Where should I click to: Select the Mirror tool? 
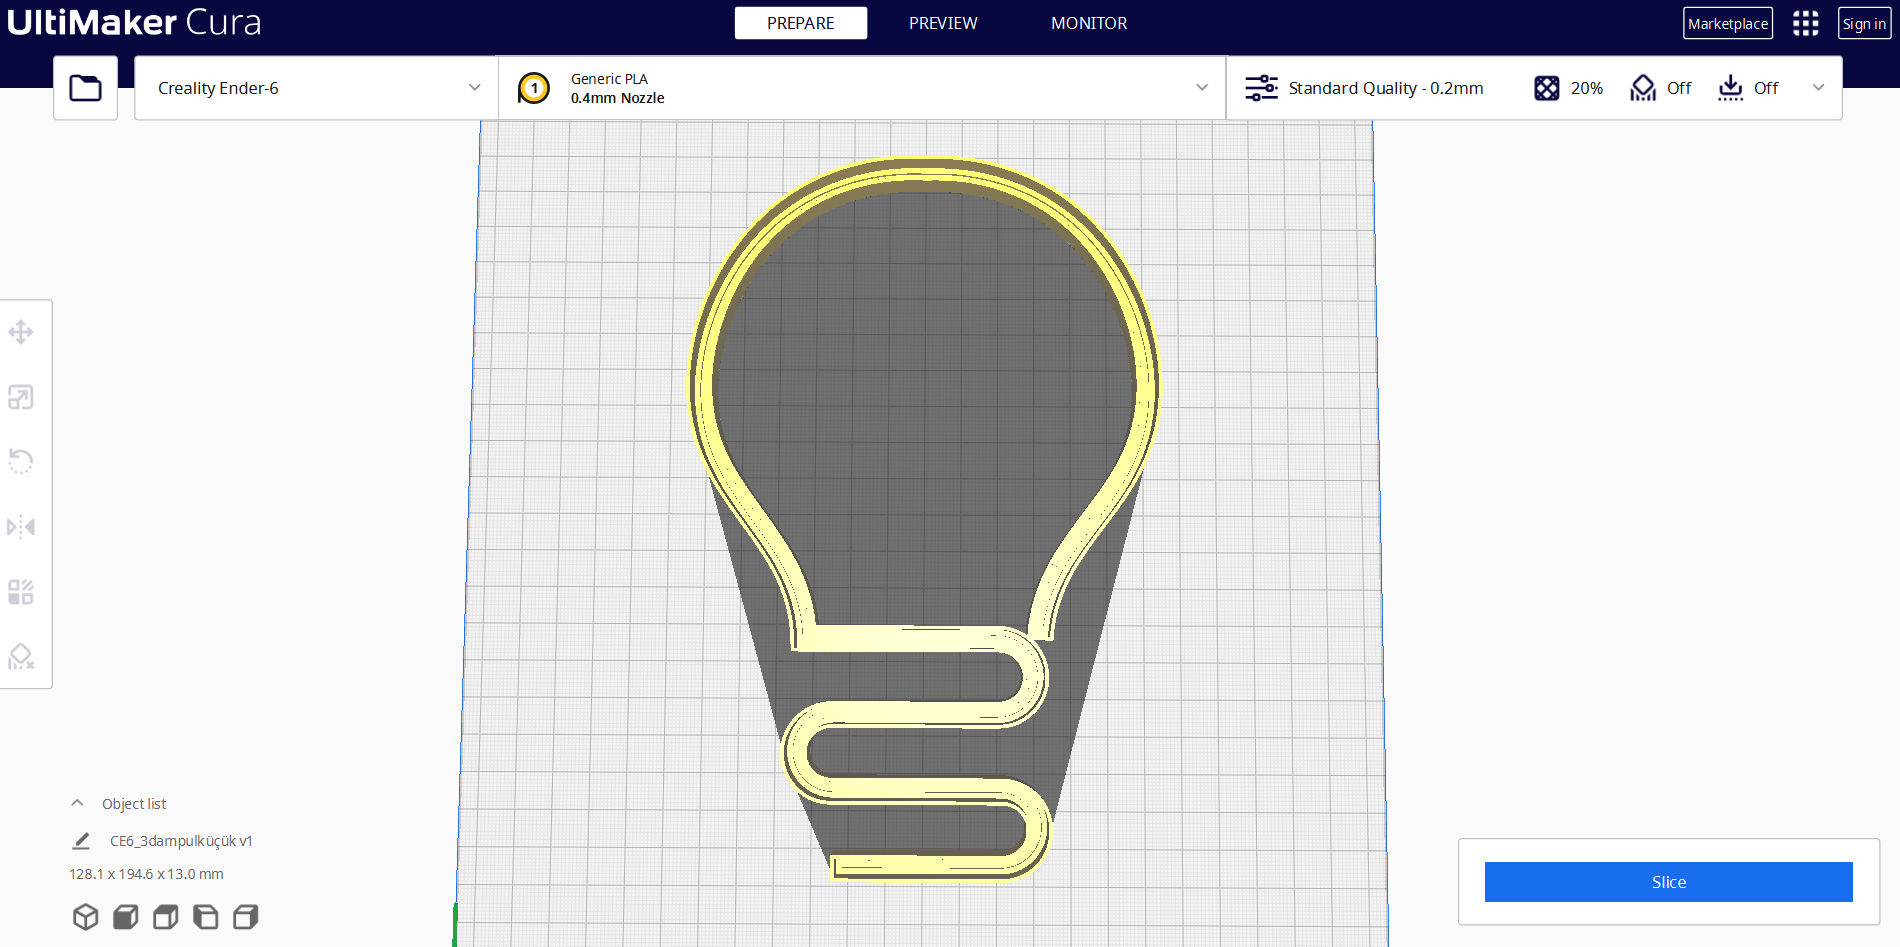21,527
